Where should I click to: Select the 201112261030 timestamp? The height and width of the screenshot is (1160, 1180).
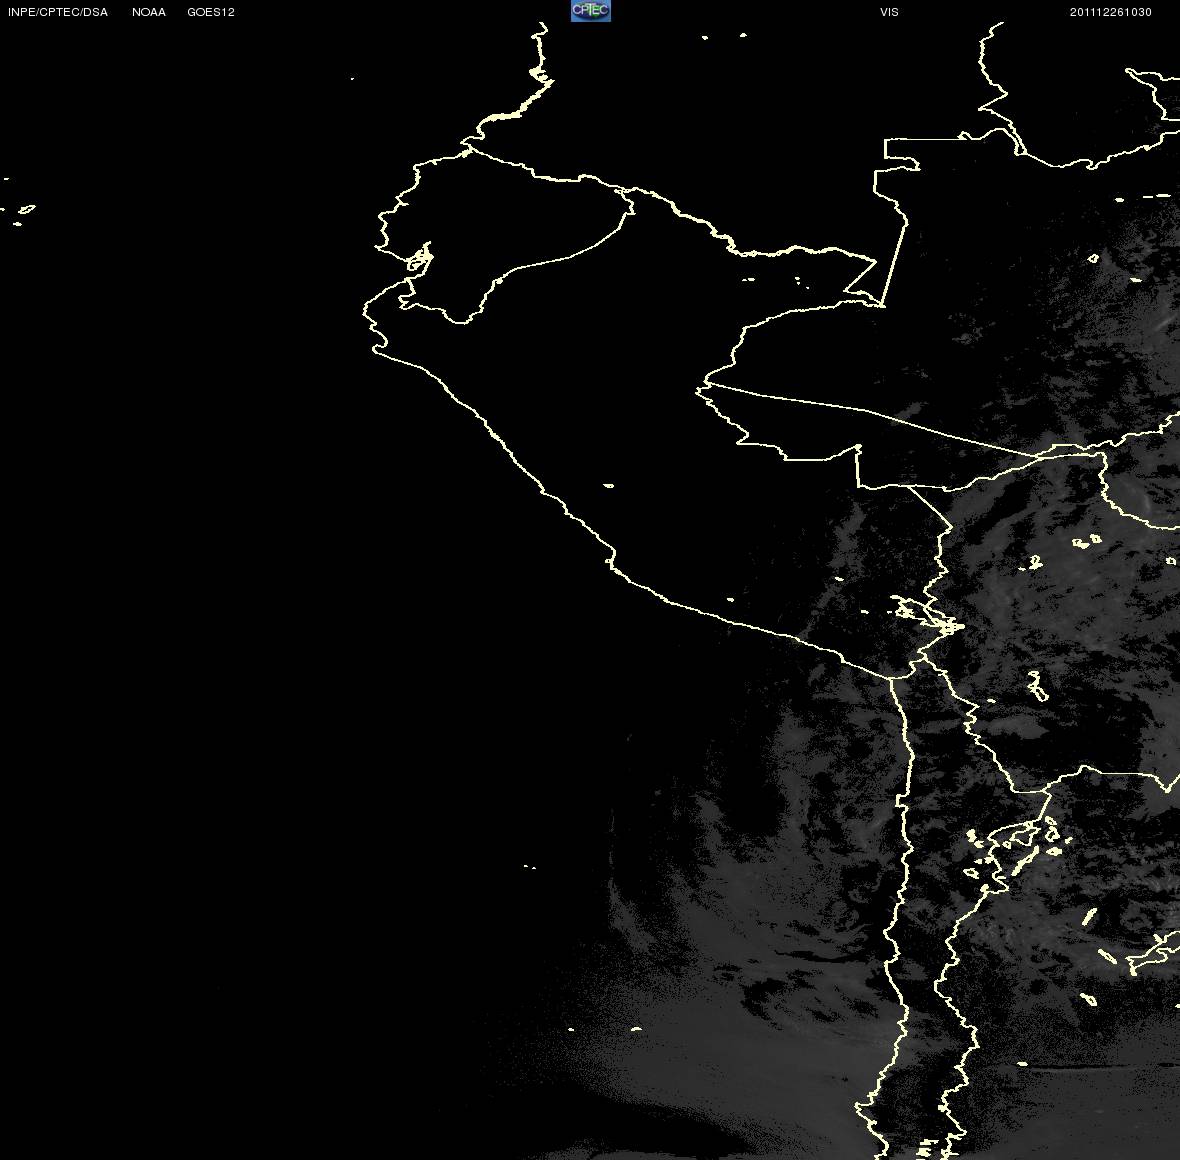tap(1111, 12)
